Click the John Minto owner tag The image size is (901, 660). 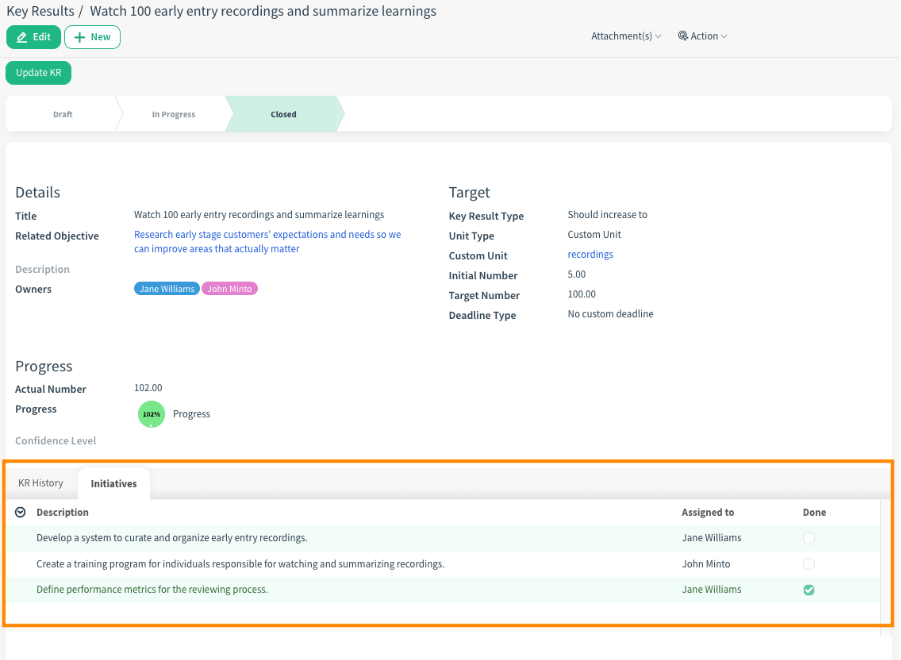(229, 289)
